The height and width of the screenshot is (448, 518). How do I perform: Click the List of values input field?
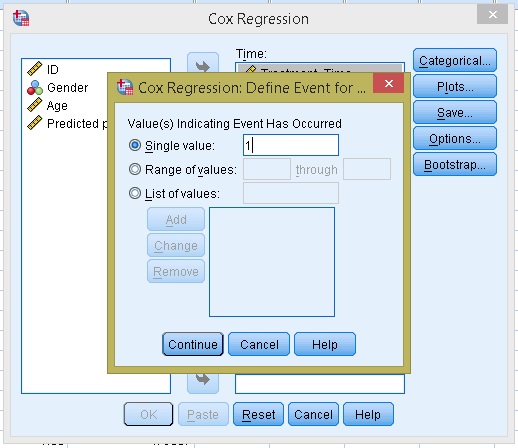pos(291,193)
